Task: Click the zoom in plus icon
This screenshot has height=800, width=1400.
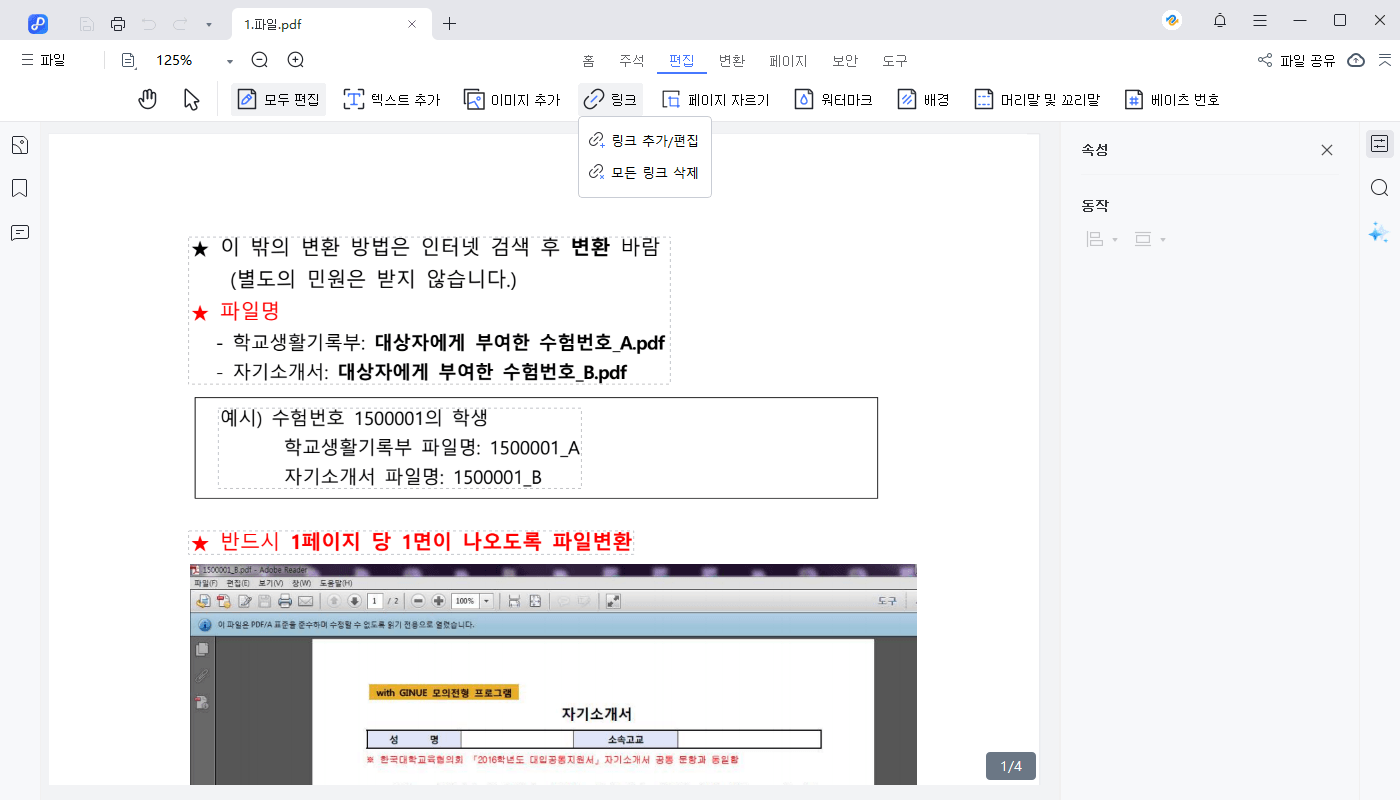Action: point(295,60)
